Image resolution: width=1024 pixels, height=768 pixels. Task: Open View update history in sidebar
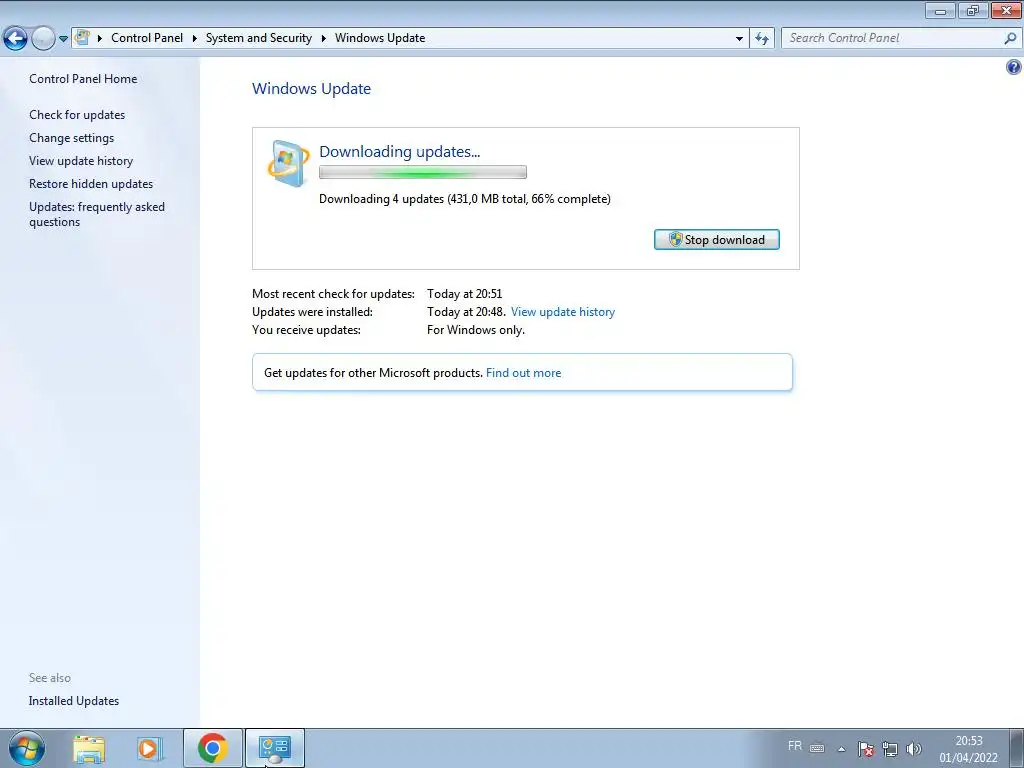(81, 161)
